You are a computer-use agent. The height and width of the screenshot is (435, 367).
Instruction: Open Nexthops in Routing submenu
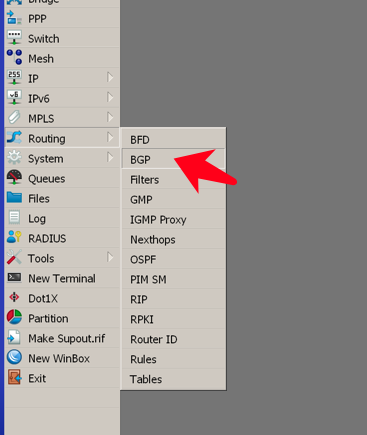(x=173, y=240)
